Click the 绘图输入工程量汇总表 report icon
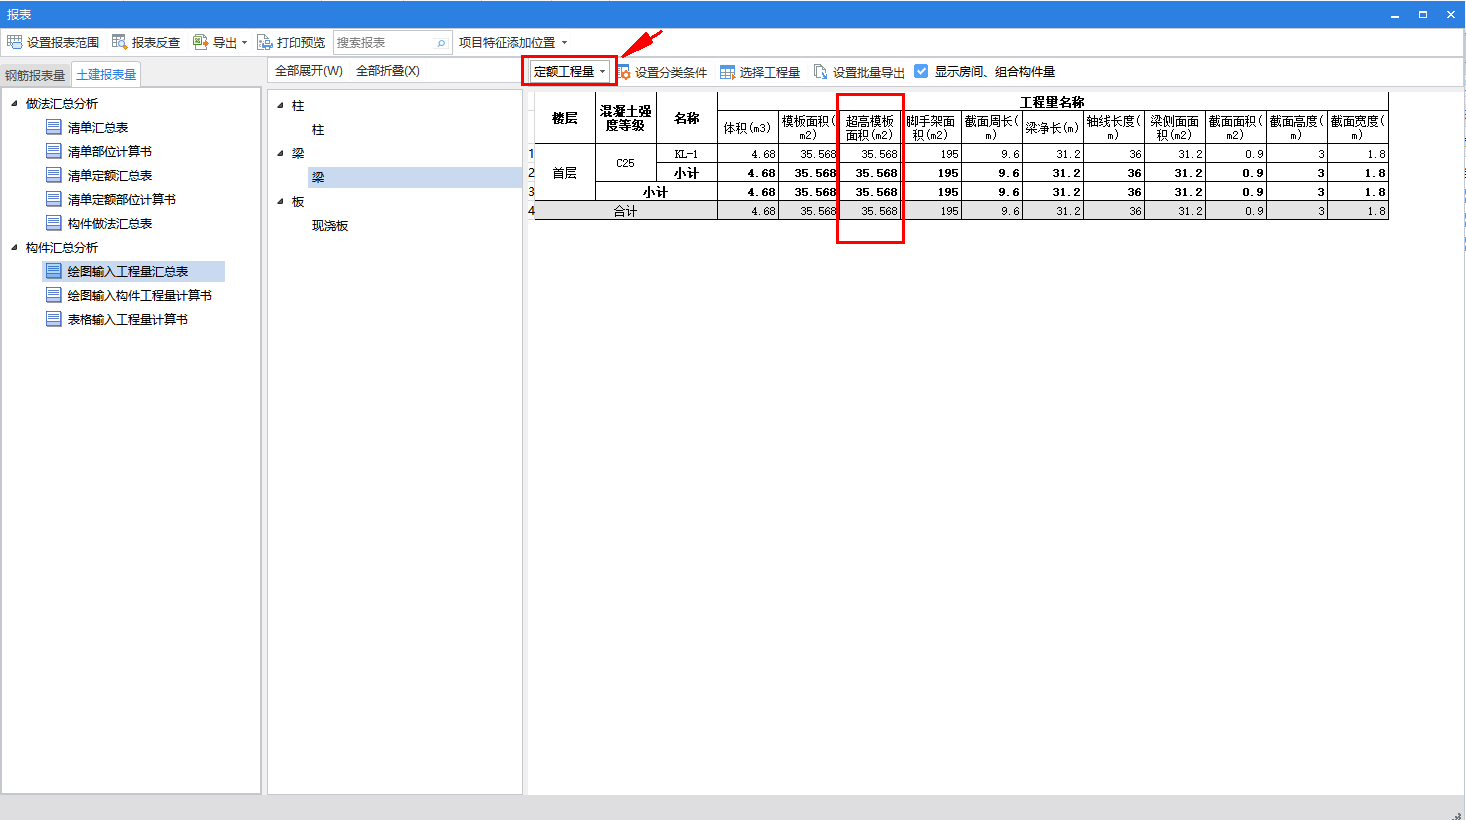 pyautogui.click(x=54, y=271)
